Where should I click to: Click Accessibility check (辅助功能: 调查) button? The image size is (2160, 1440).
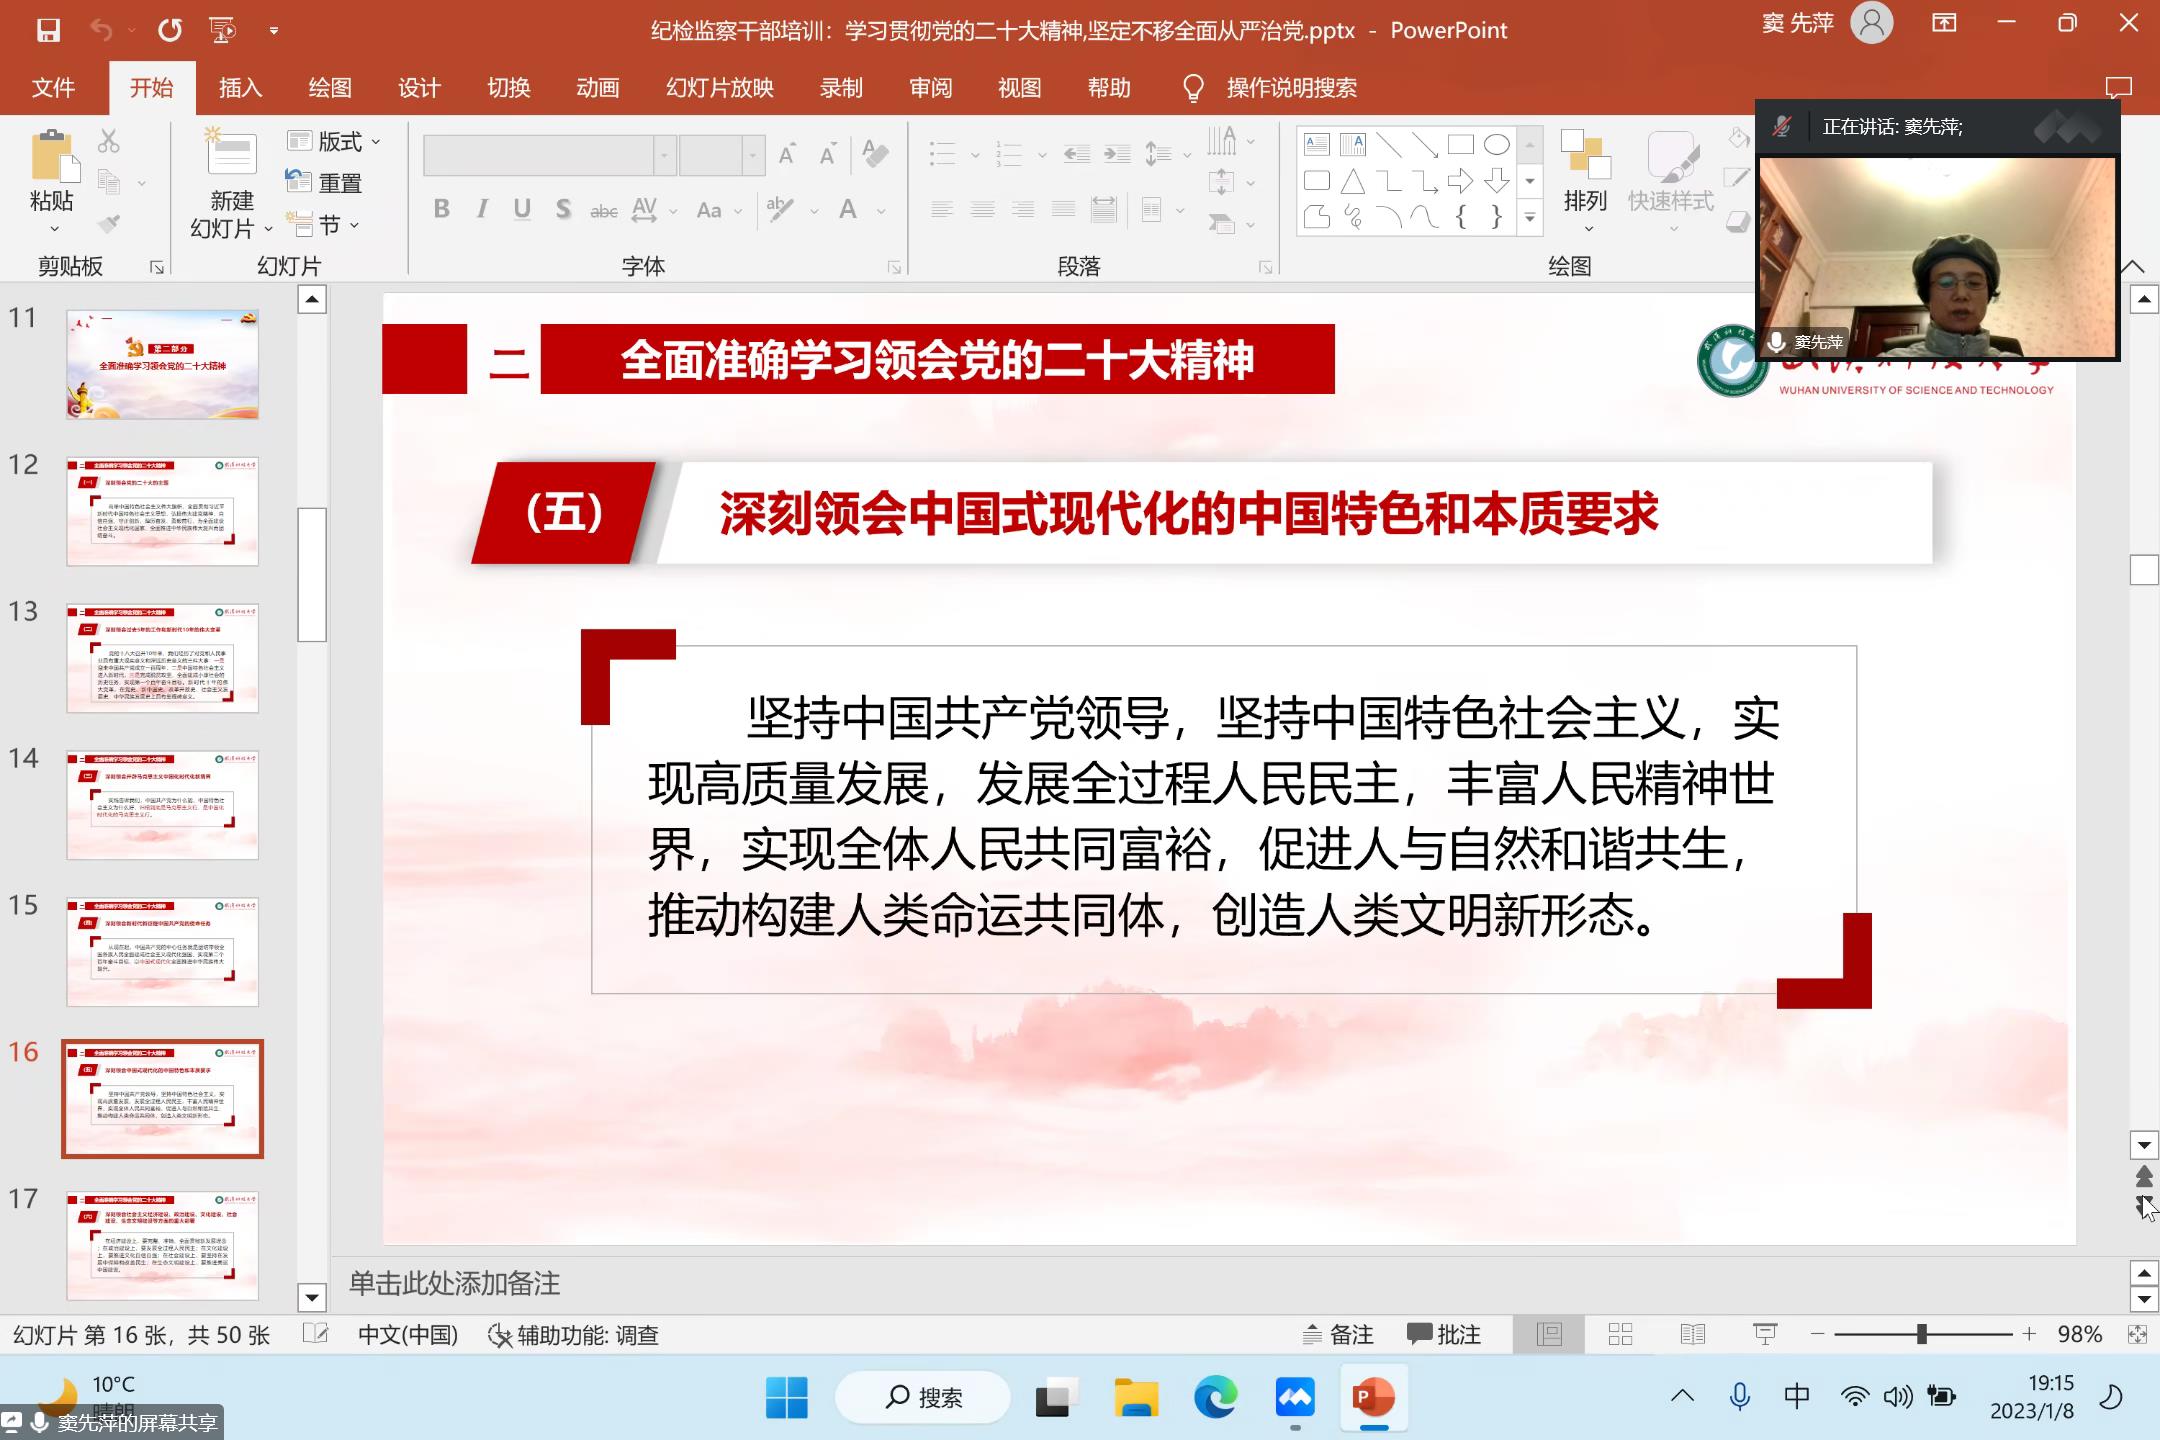(x=573, y=1335)
